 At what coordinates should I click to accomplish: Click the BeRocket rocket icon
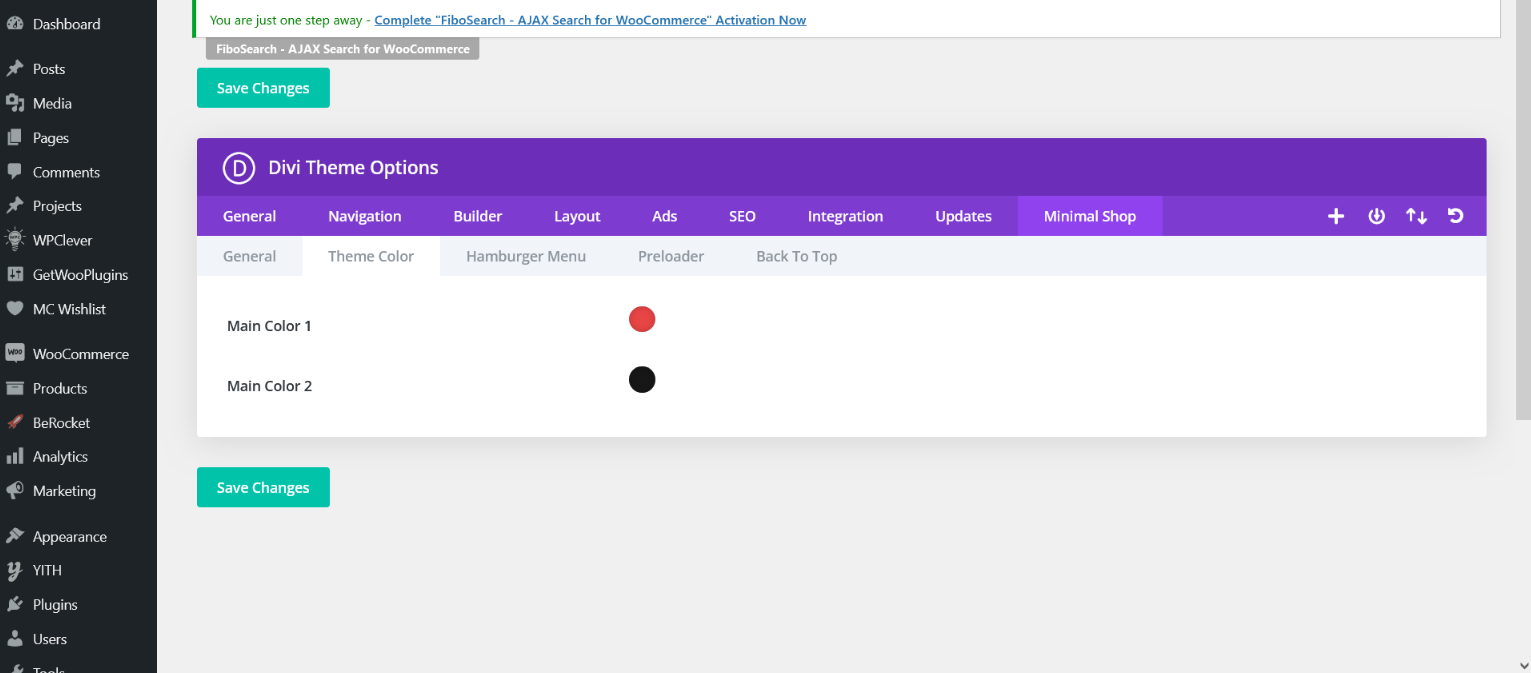(15, 423)
